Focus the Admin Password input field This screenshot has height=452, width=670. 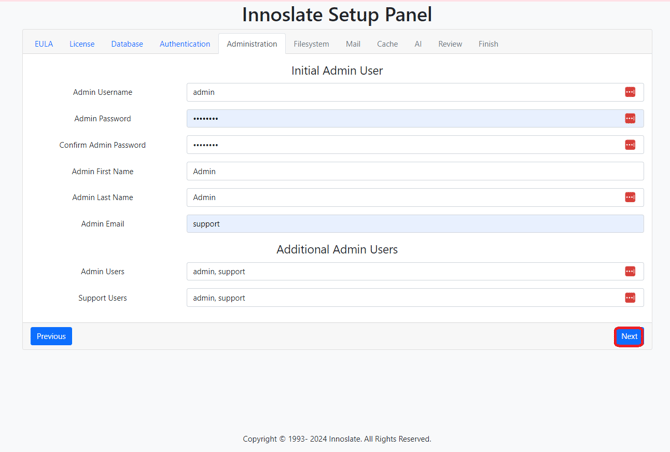tap(415, 118)
